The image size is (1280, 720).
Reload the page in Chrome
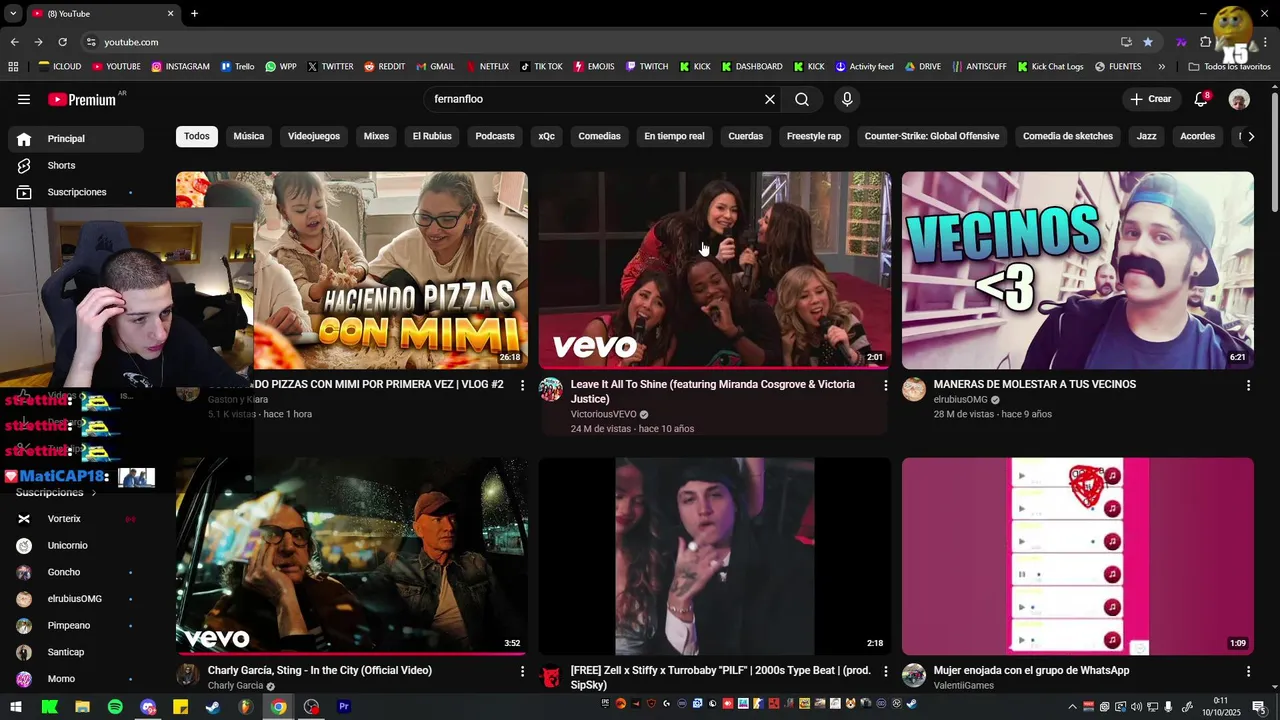62,42
